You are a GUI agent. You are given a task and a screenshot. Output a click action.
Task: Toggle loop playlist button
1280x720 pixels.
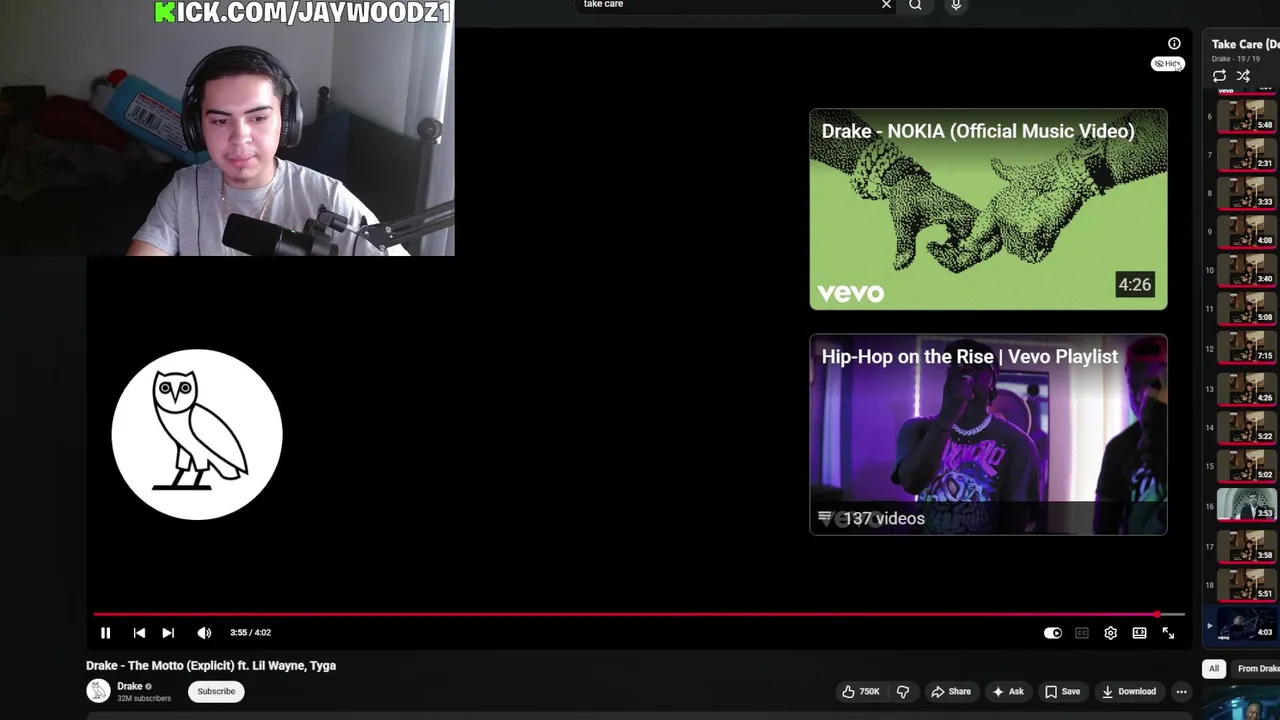pos(1219,76)
